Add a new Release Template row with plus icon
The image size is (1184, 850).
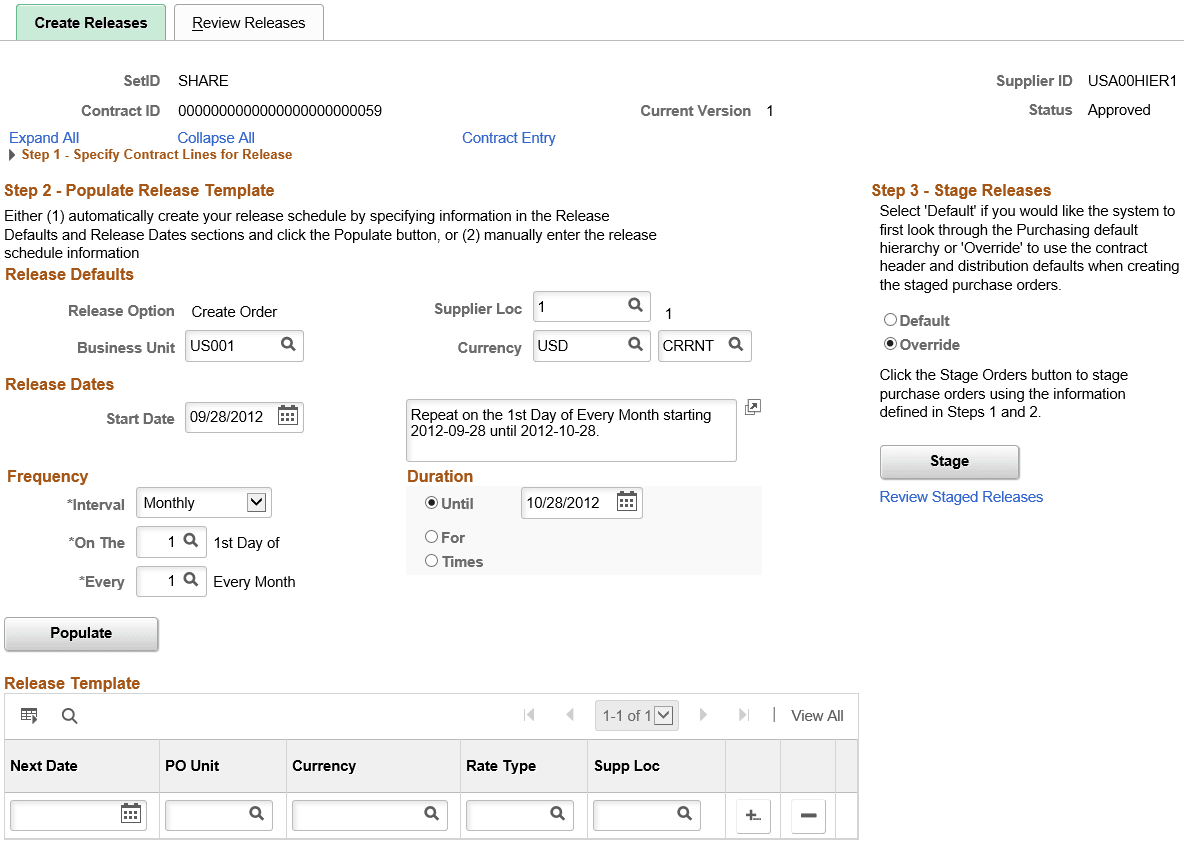point(752,815)
